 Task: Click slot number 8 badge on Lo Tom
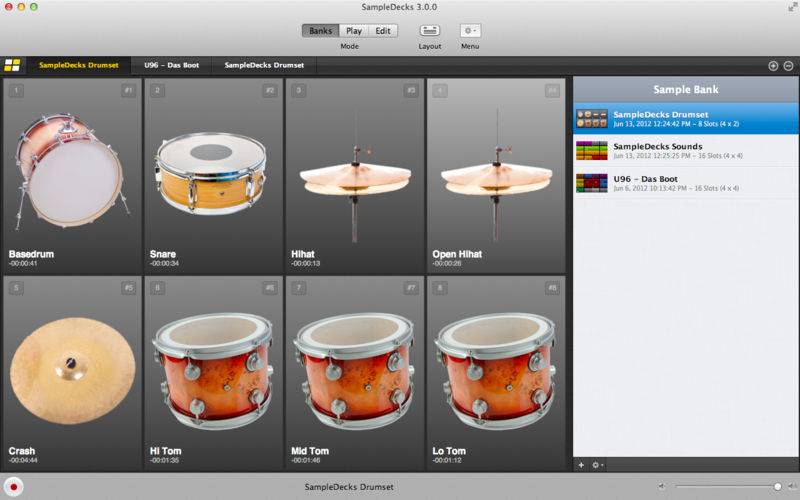coord(440,288)
